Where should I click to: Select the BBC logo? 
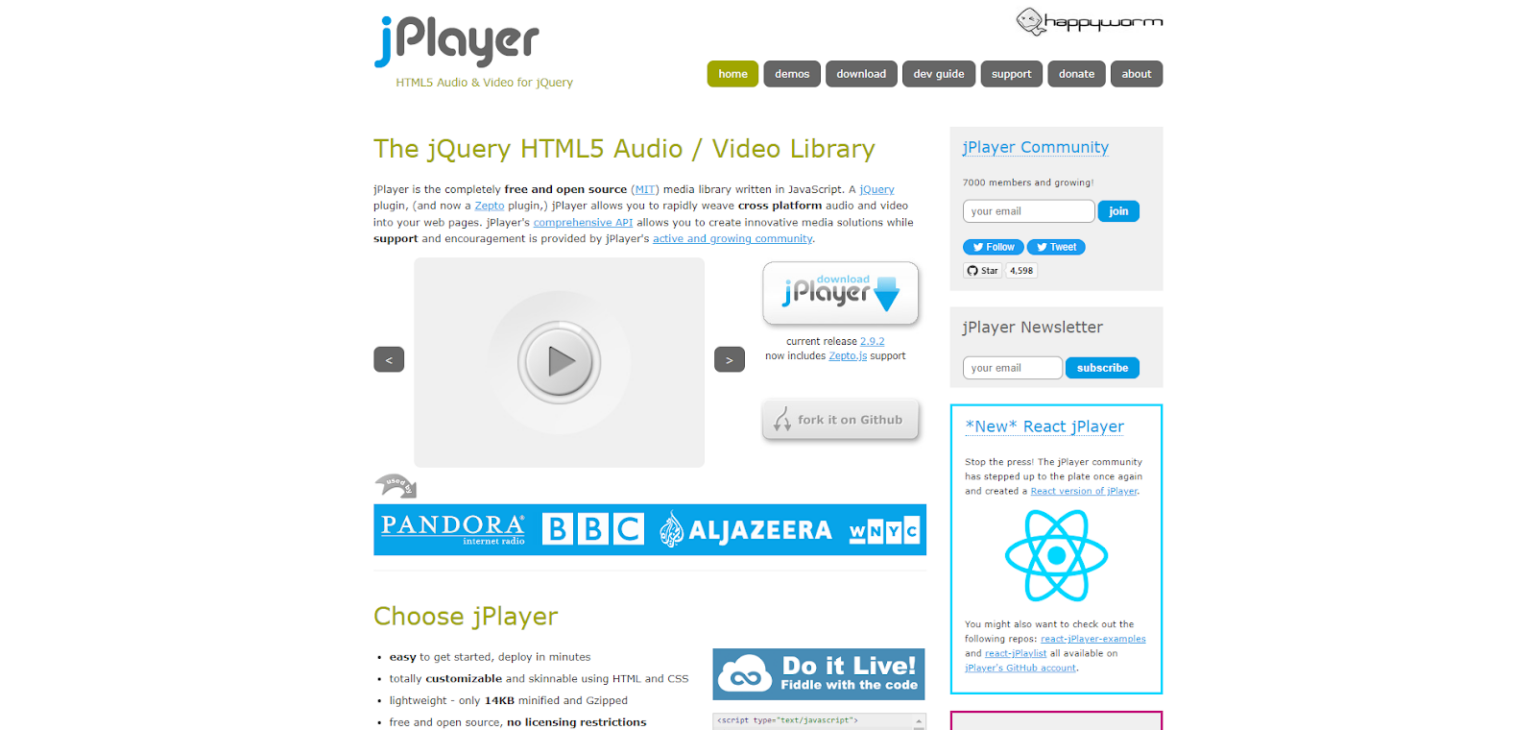592,529
